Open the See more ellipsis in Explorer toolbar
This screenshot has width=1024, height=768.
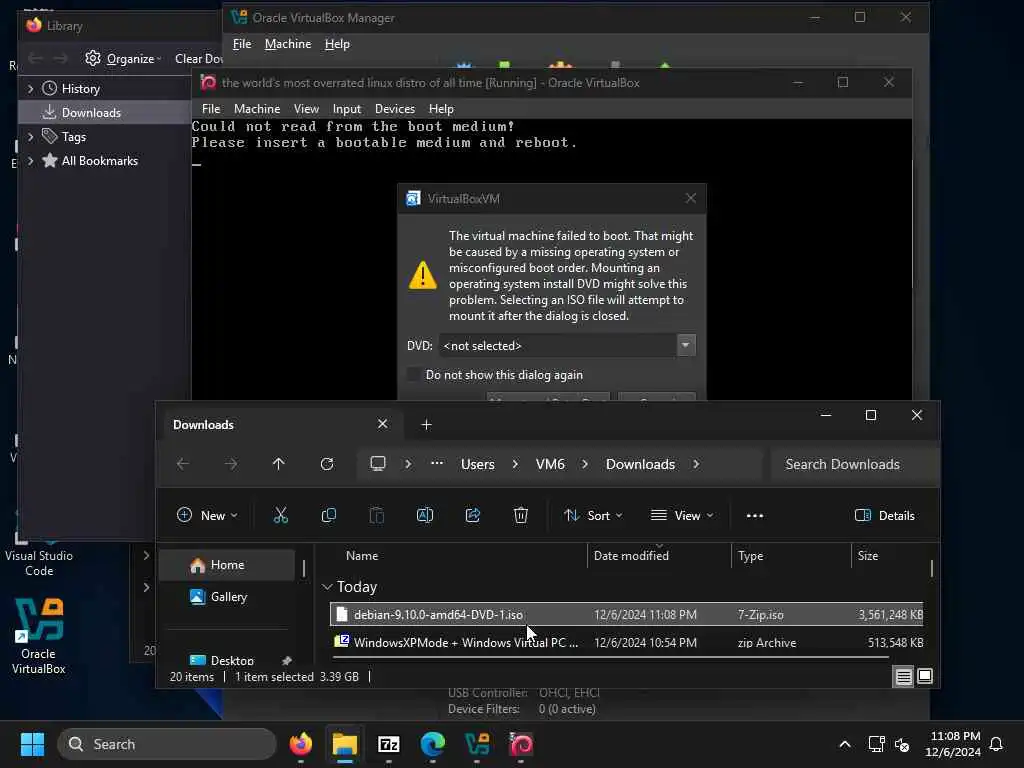click(754, 515)
